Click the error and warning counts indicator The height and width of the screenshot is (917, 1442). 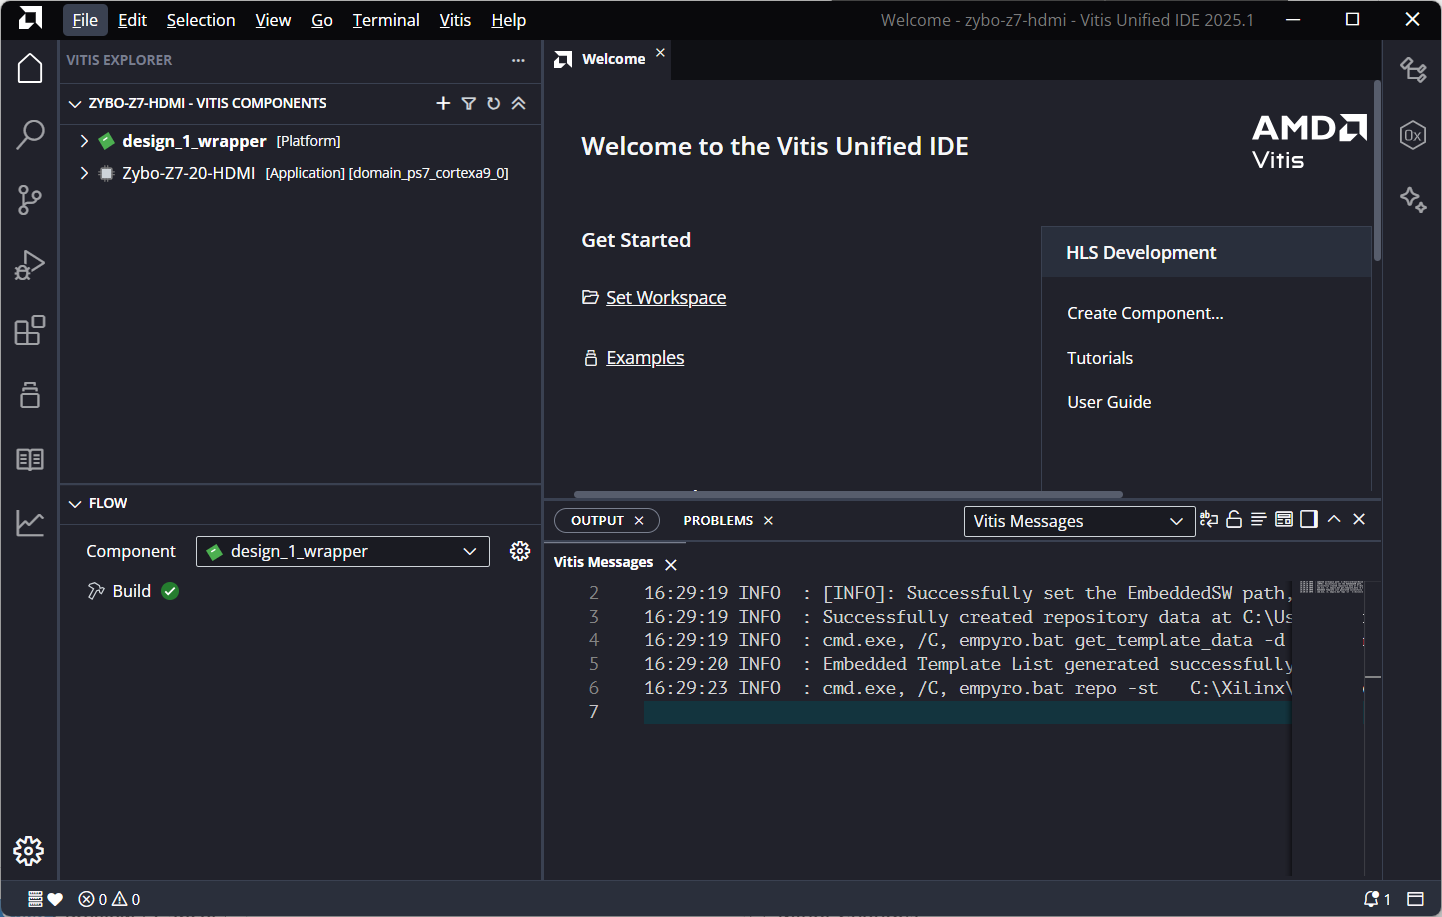(x=109, y=899)
